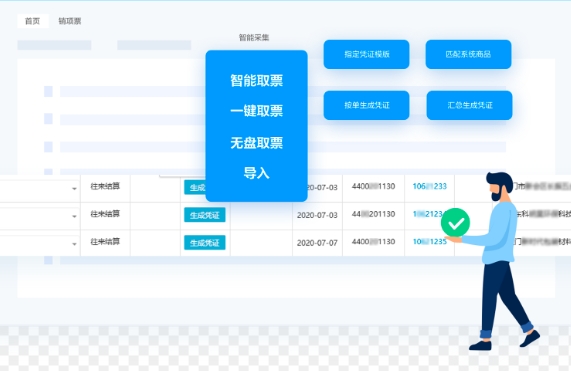Open the invoice link ending in 233
Screen dimensions: 571x371
429,186
